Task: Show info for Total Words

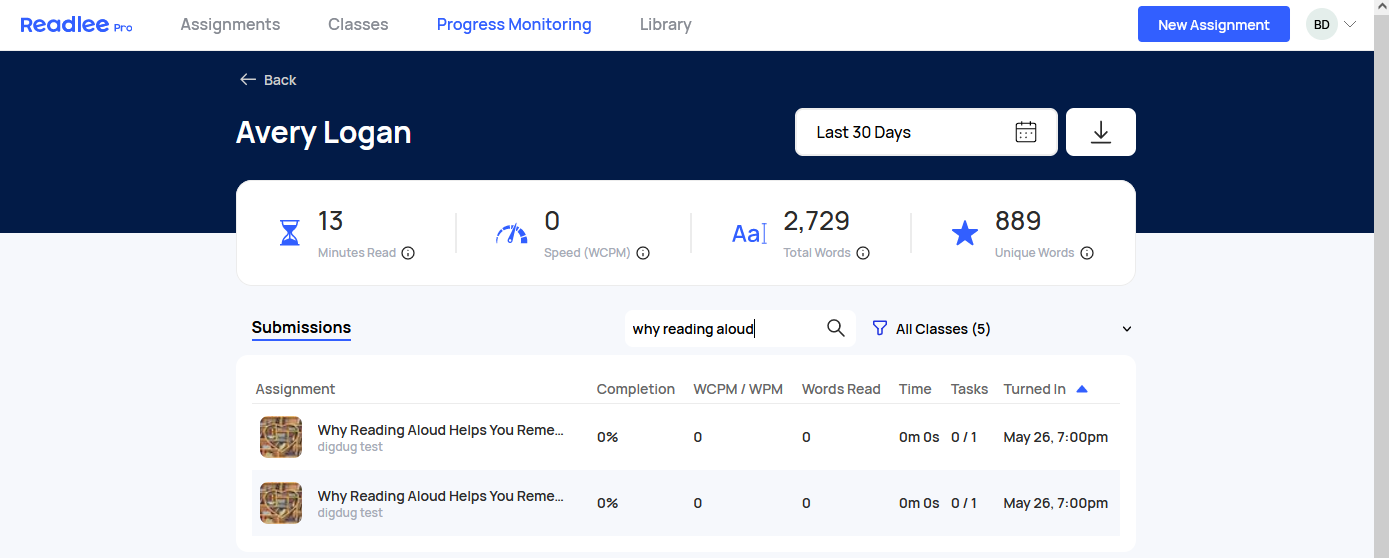Action: [x=863, y=253]
